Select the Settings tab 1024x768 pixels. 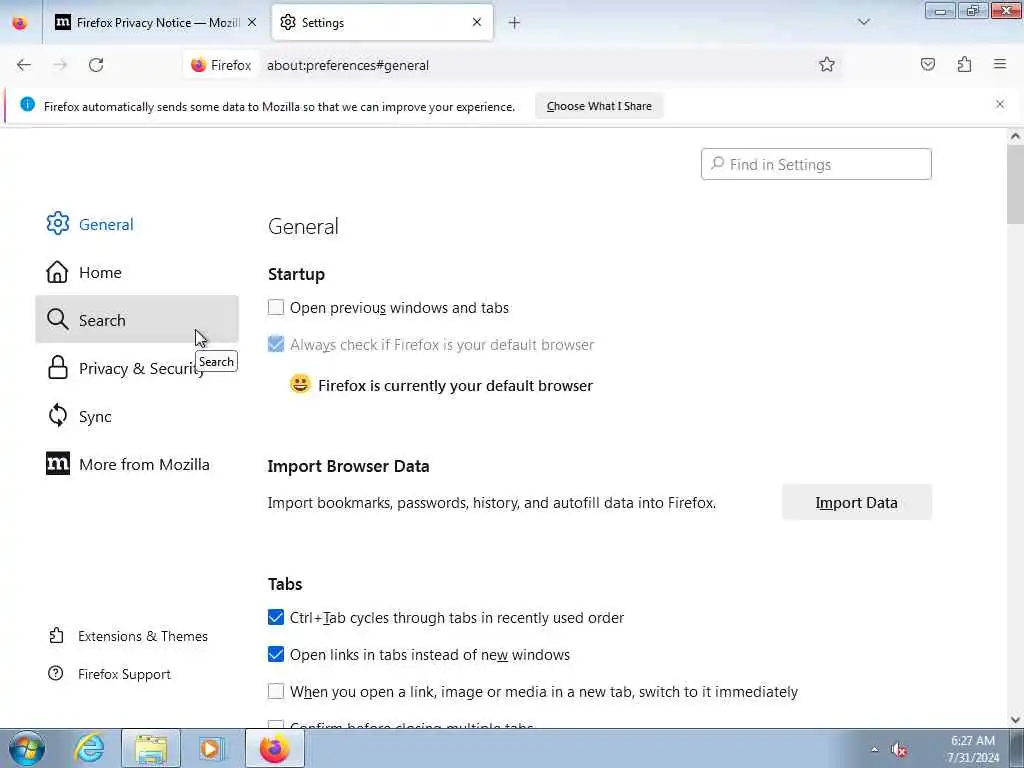point(382,22)
